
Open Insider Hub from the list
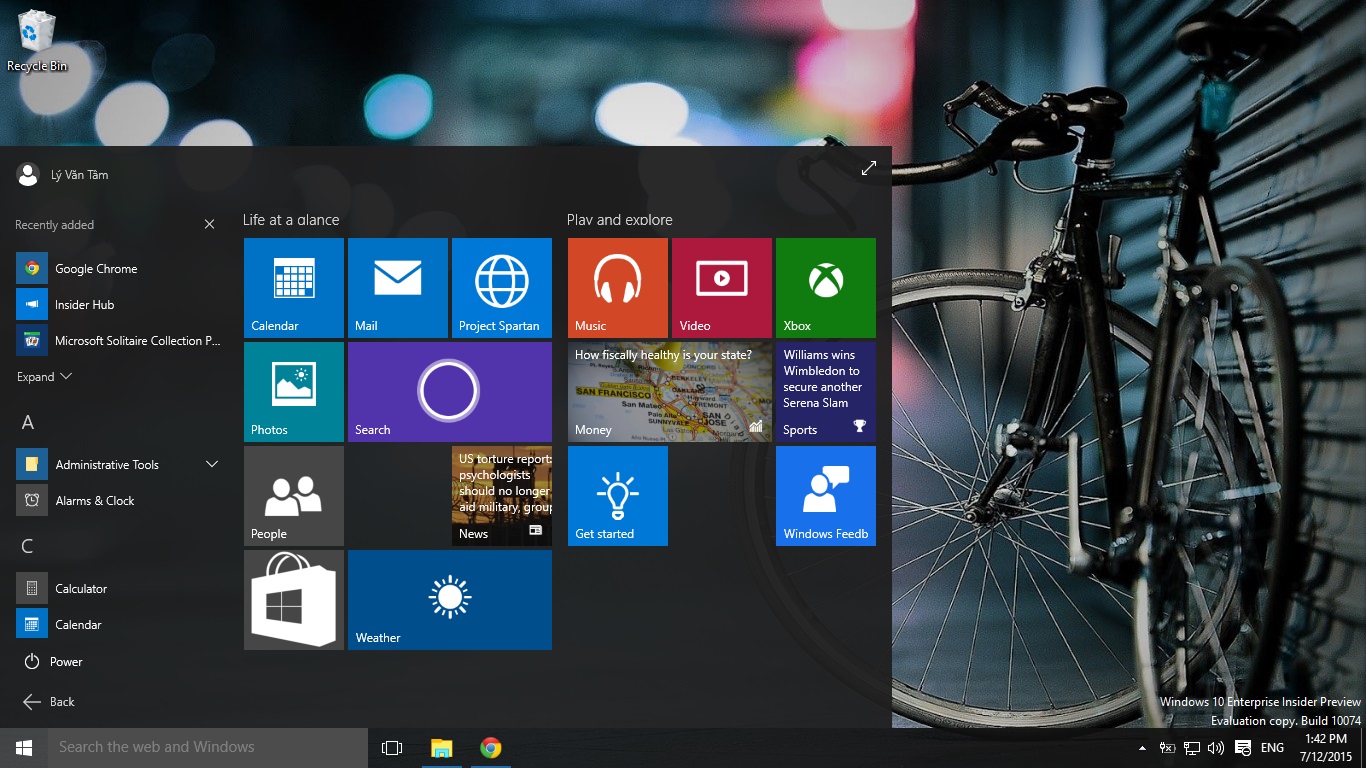(118, 304)
